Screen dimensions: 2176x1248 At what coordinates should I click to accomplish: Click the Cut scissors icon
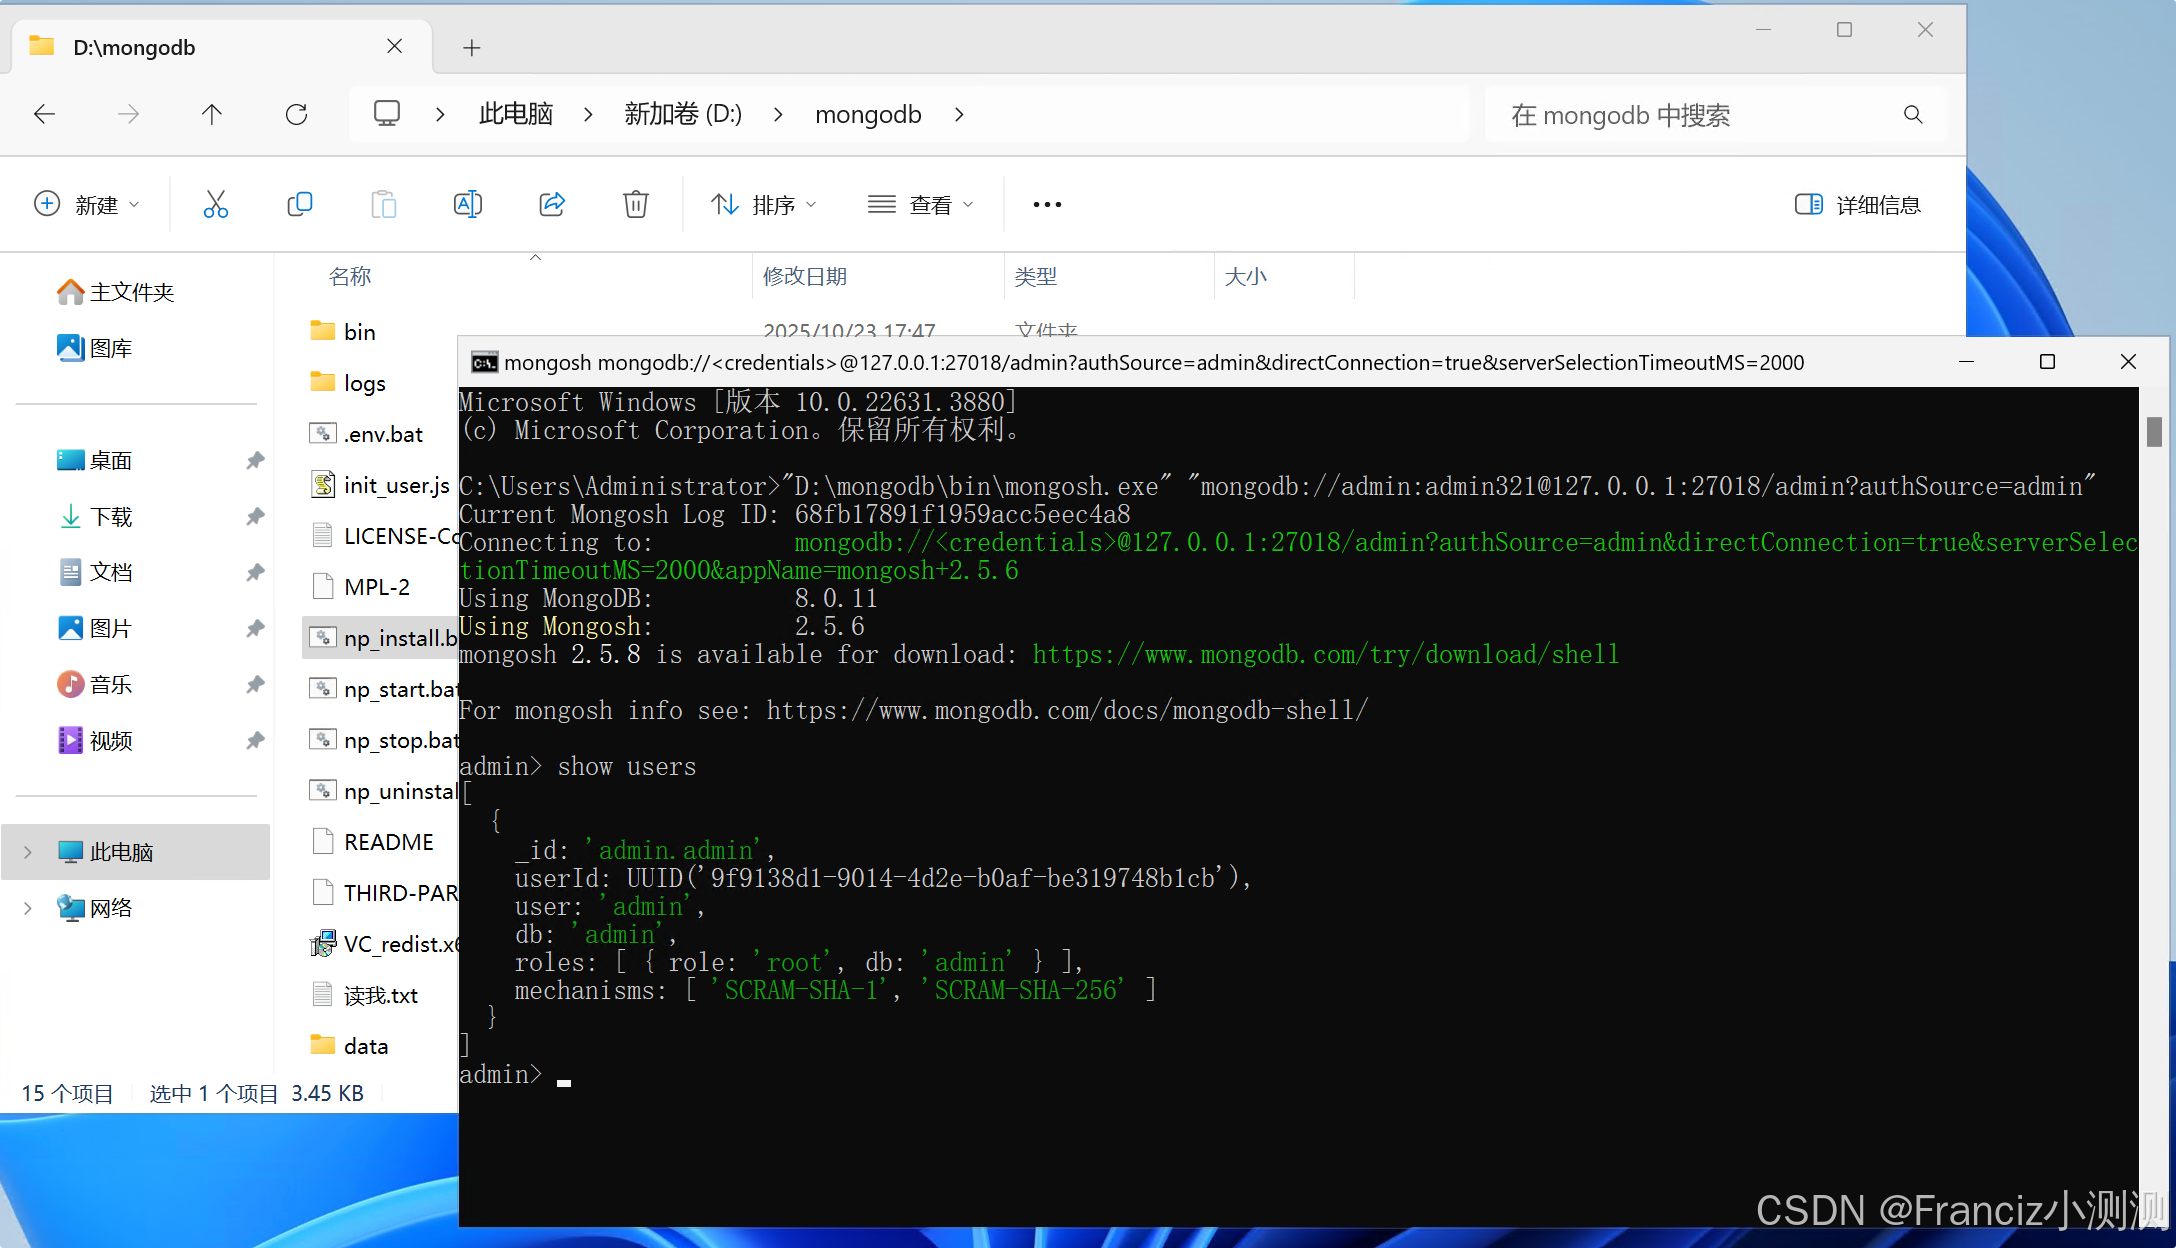pyautogui.click(x=215, y=205)
